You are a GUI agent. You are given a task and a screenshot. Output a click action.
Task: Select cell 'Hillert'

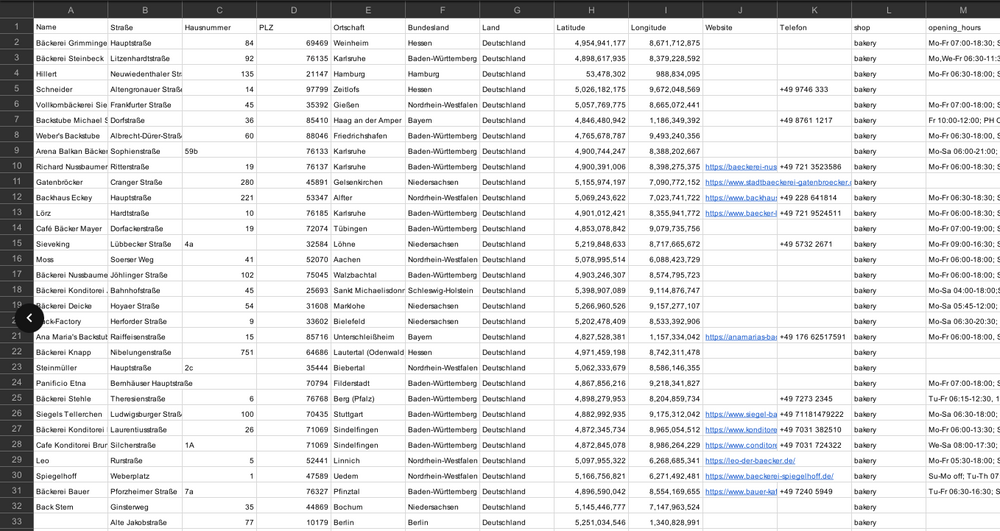click(71, 73)
